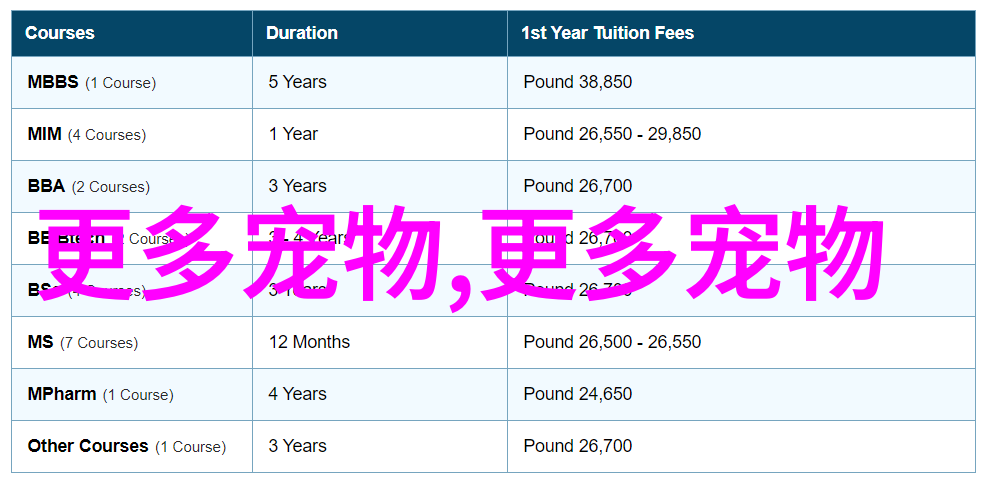Open the Other Courses entry

[88, 446]
